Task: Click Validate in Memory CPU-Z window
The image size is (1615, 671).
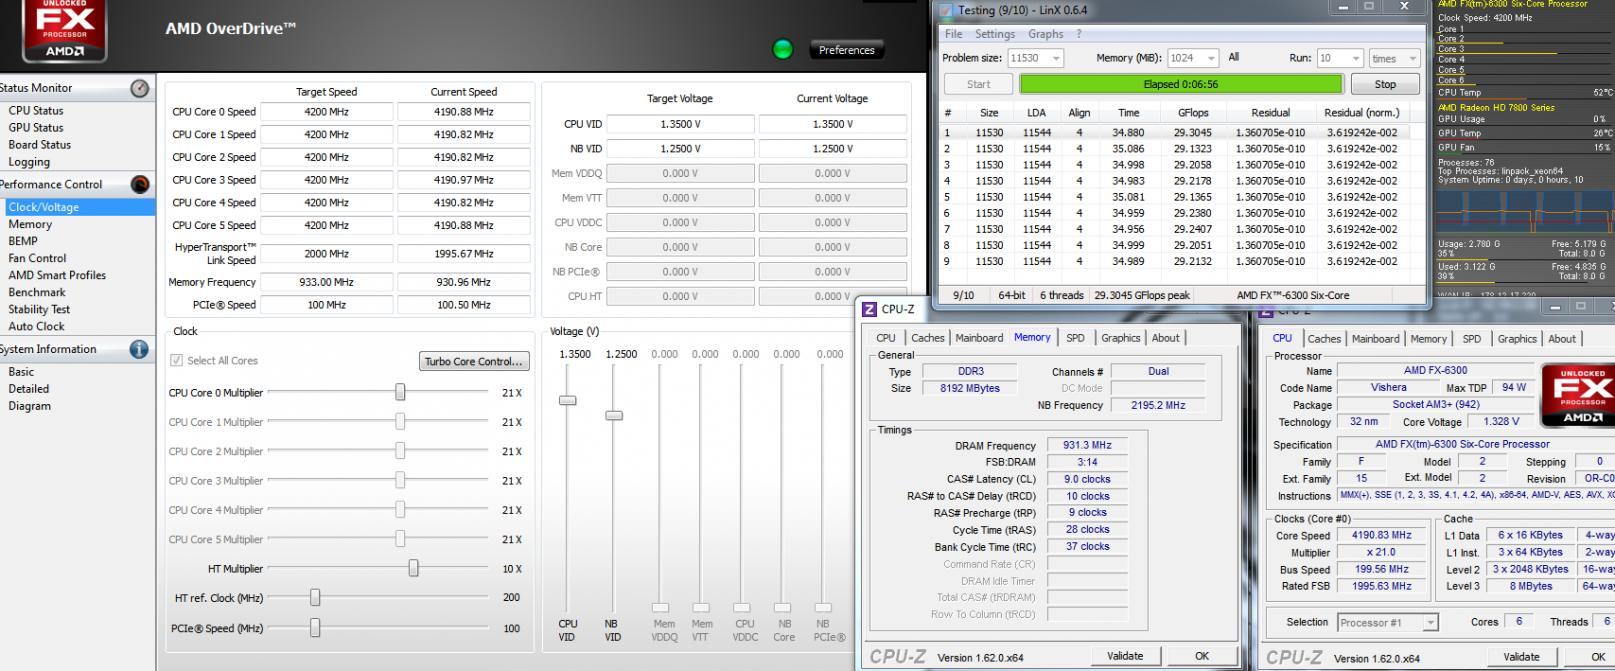Action: click(x=1125, y=656)
